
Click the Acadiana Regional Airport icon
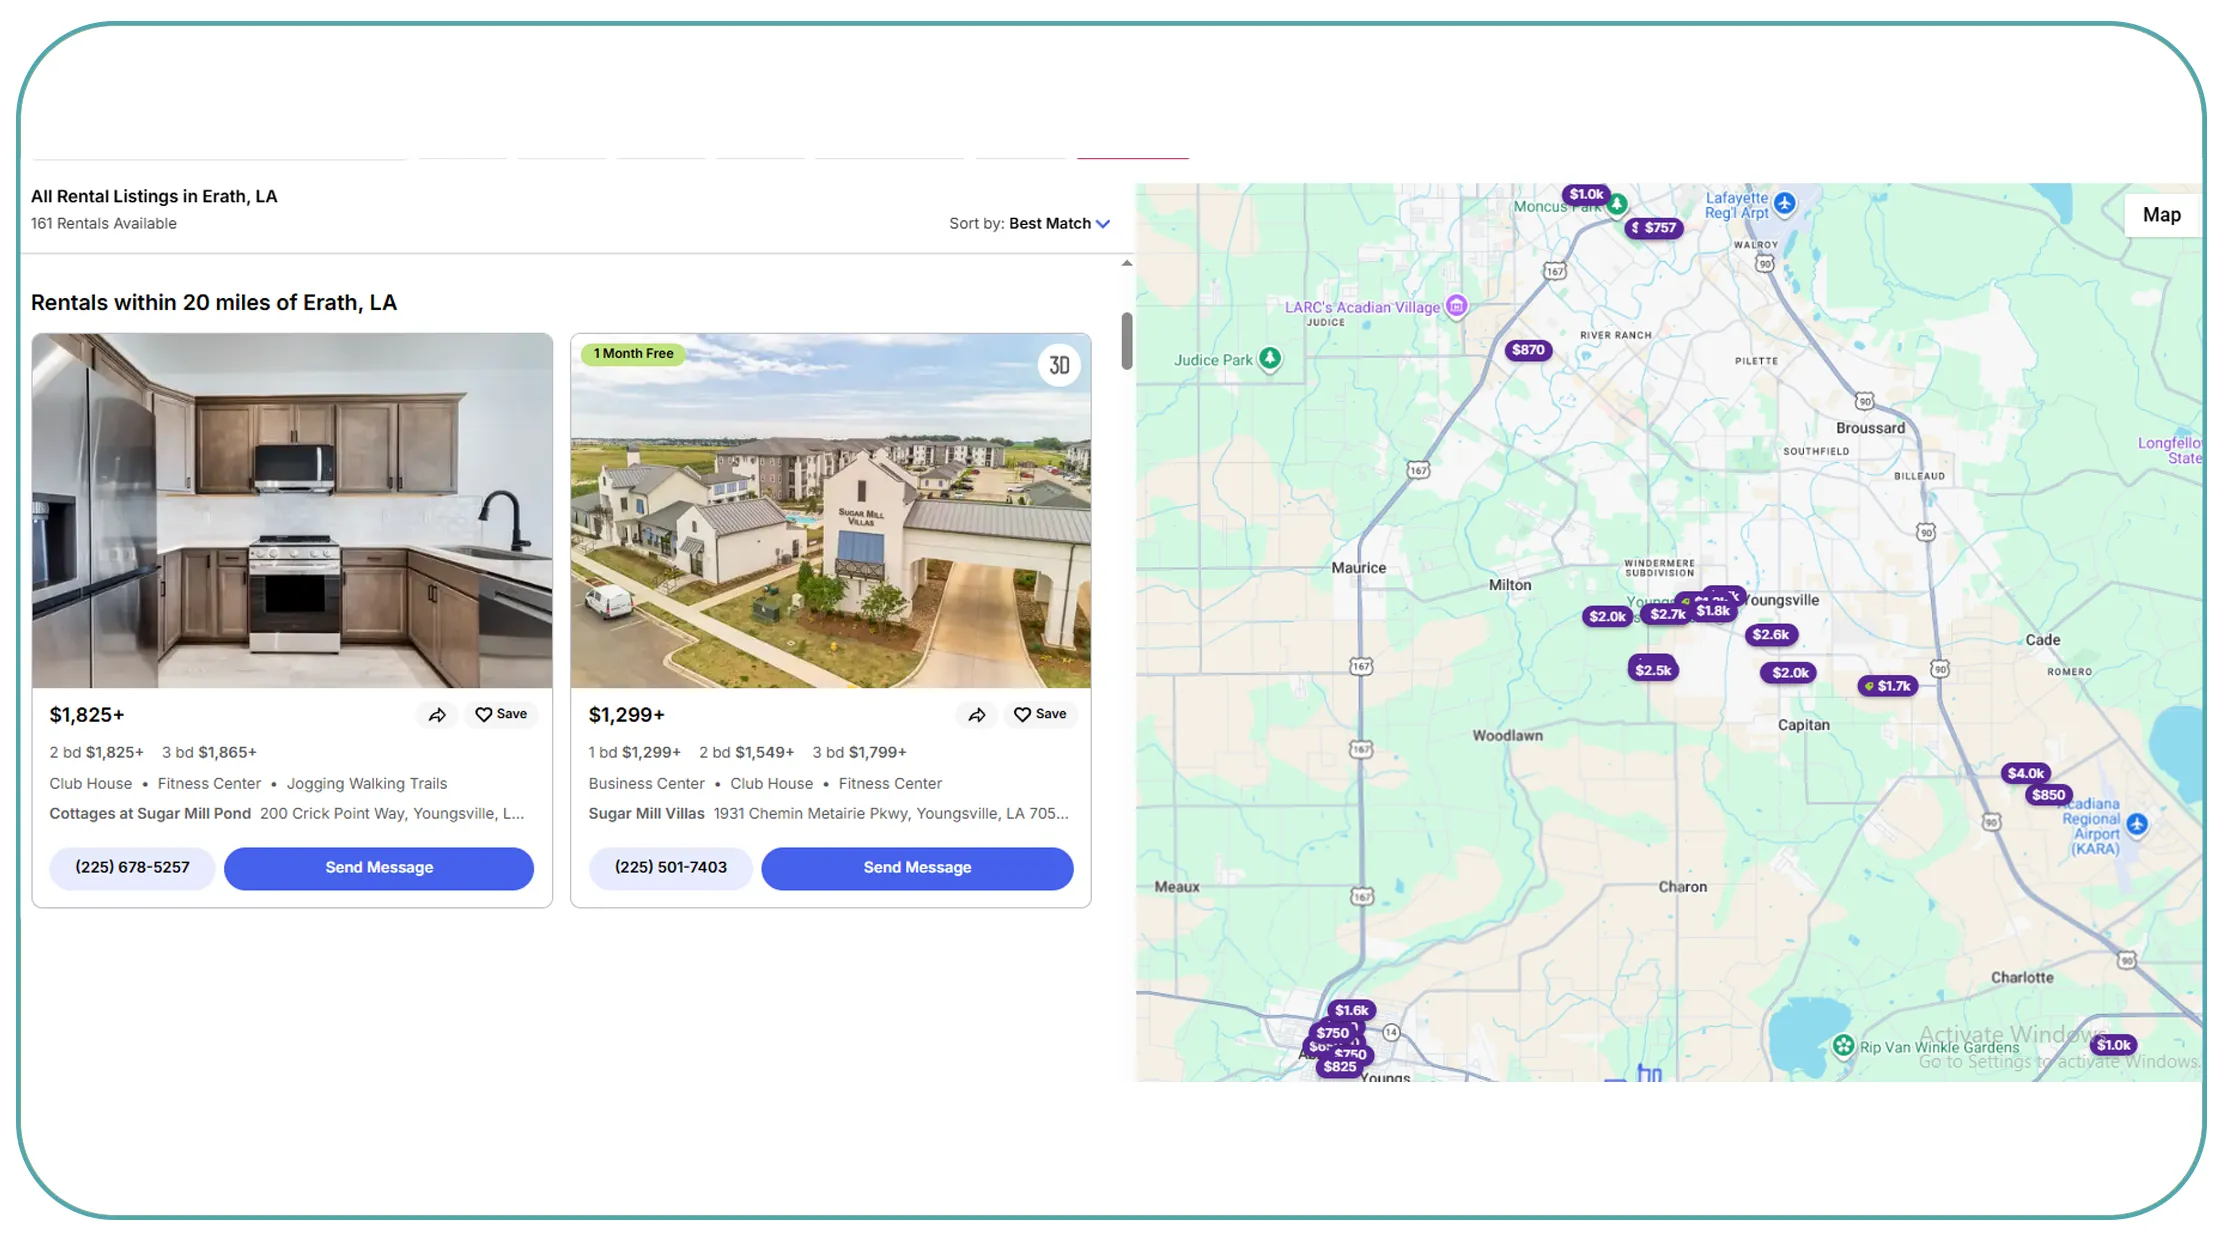point(2137,824)
